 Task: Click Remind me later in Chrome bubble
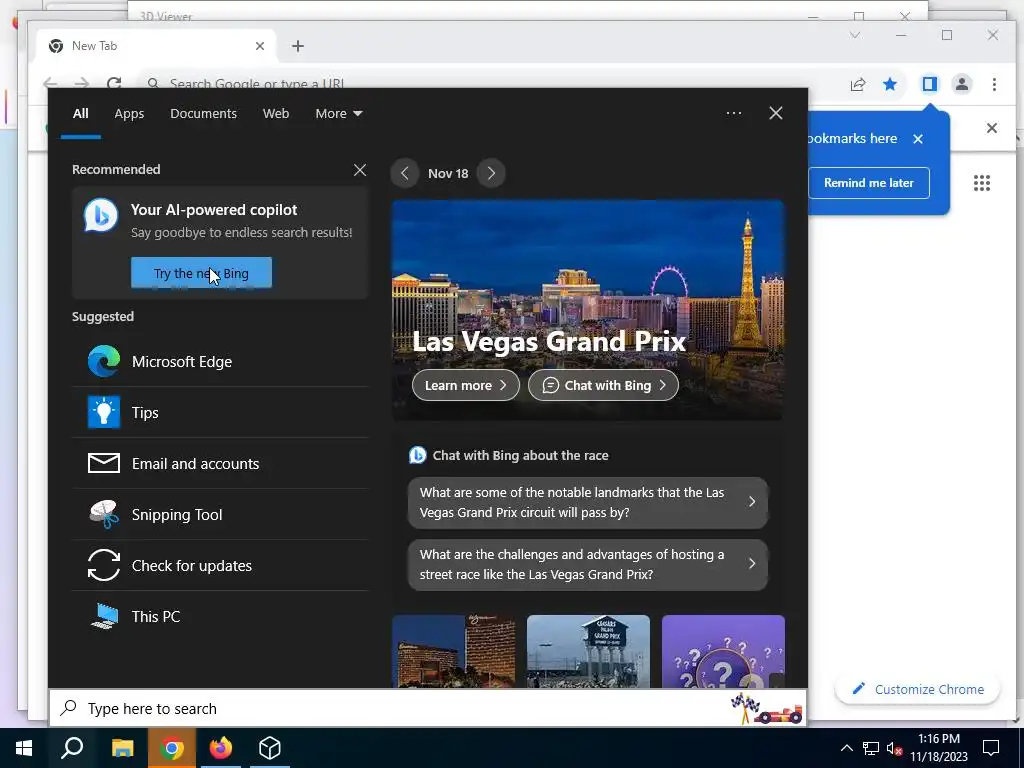click(869, 183)
